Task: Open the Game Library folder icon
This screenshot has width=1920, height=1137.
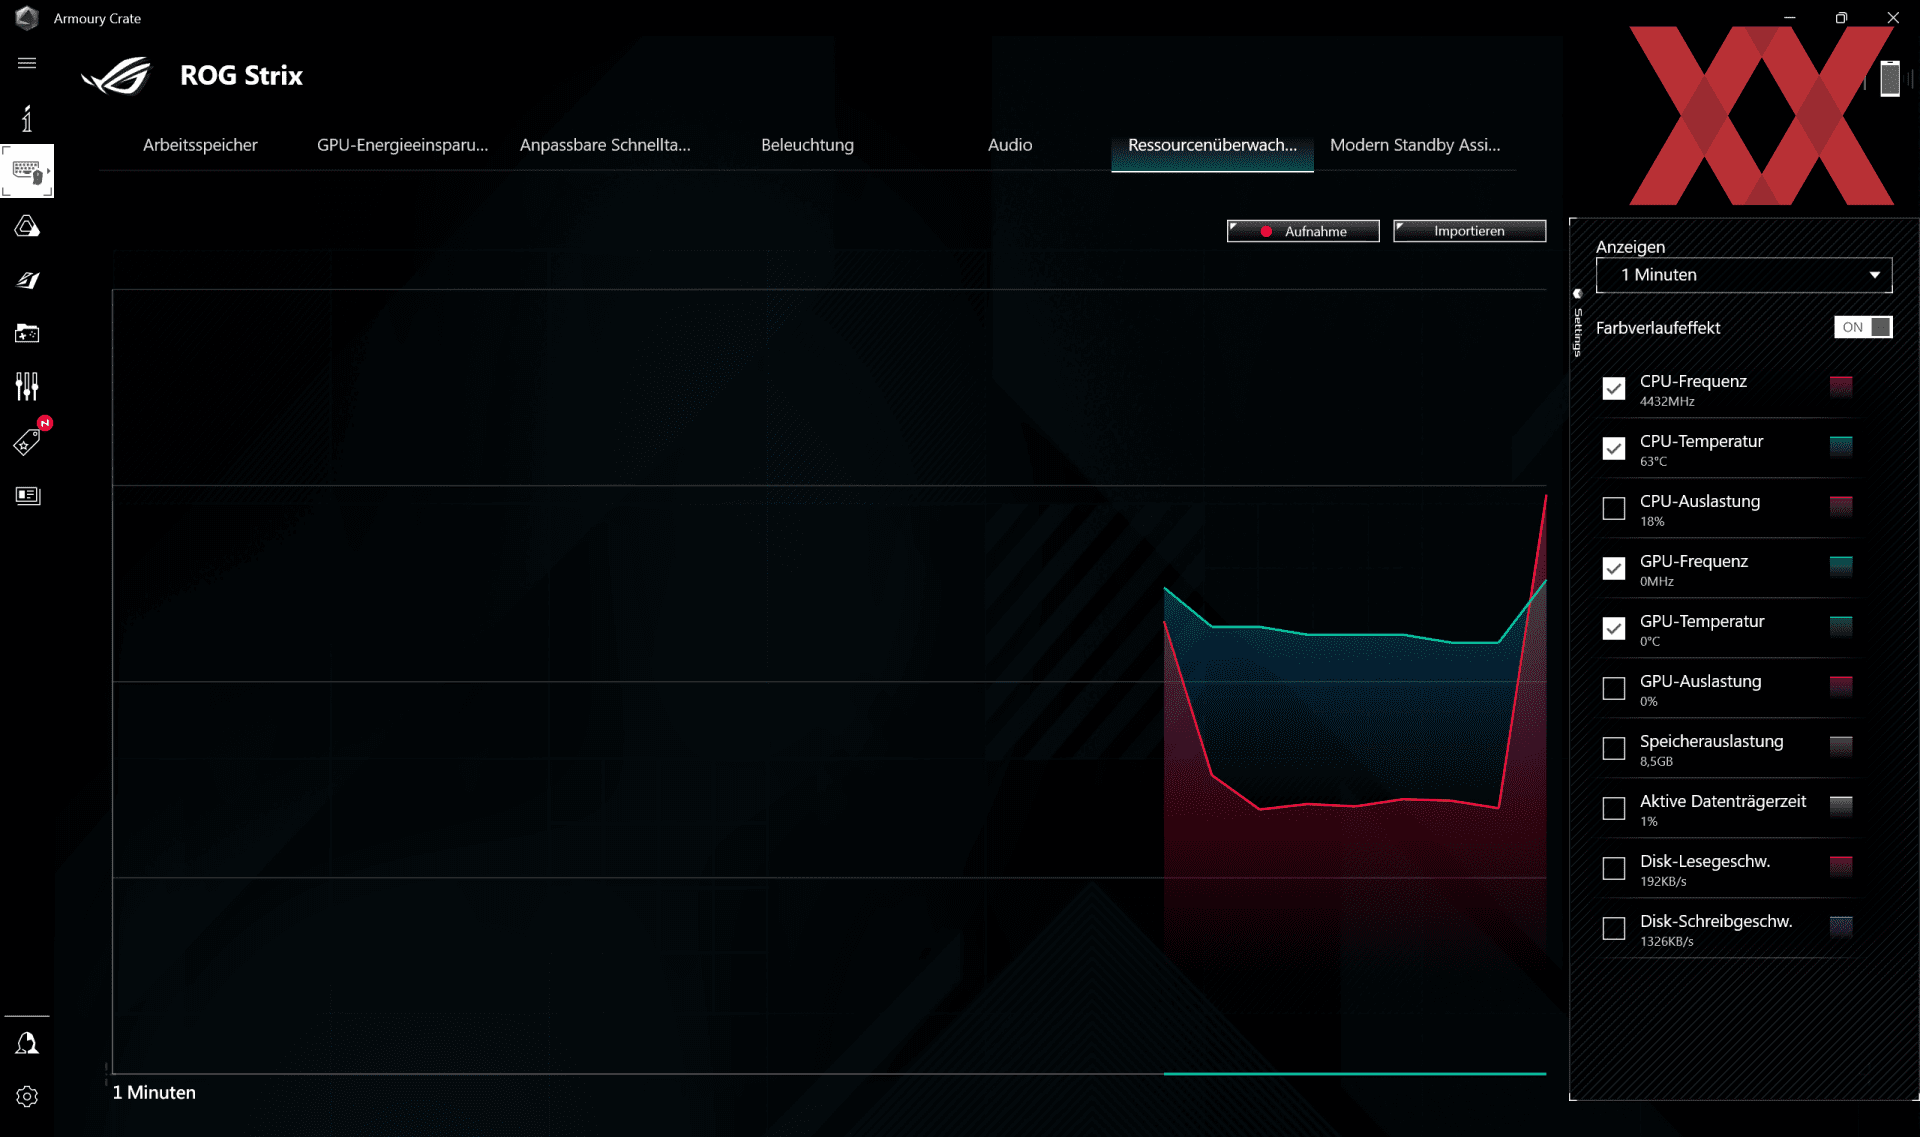Action: 27,333
